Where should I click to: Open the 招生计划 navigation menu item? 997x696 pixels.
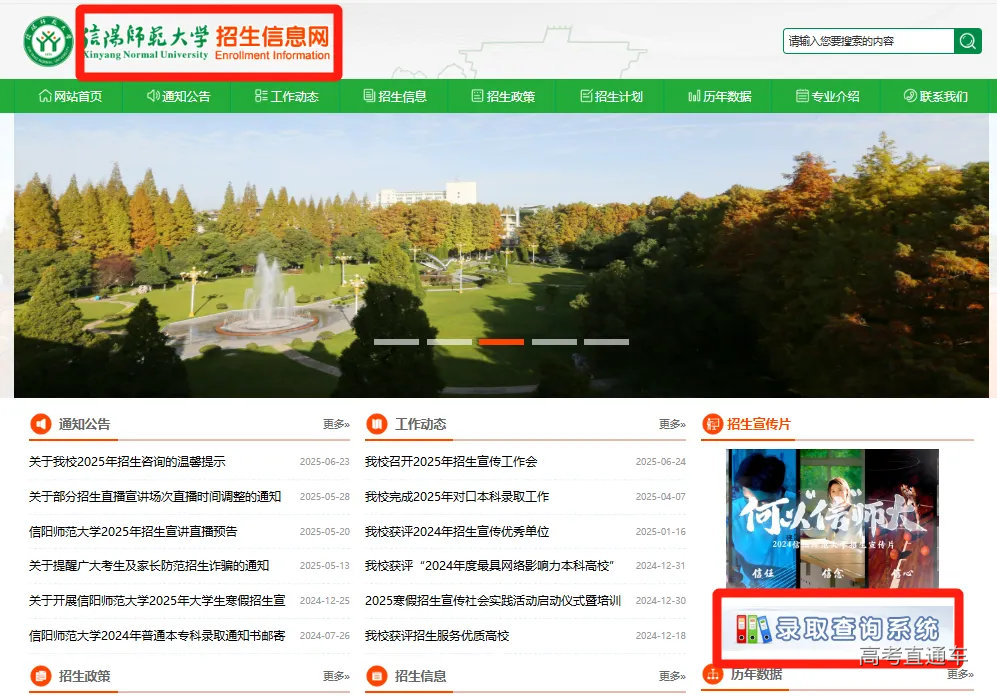coord(610,96)
